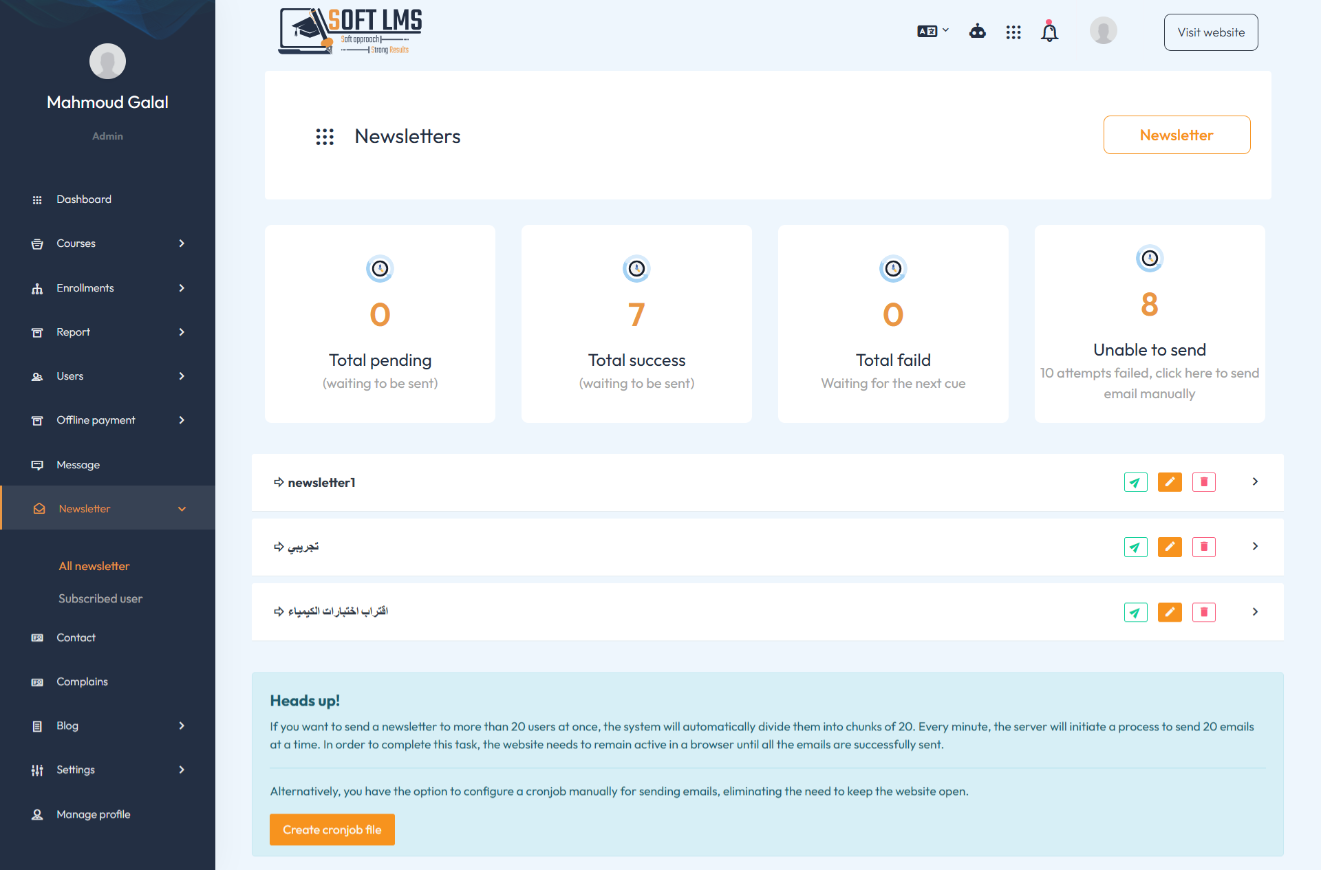Expand the Report sidebar menu
Viewport: 1321px width, 870px height.
[x=107, y=332]
